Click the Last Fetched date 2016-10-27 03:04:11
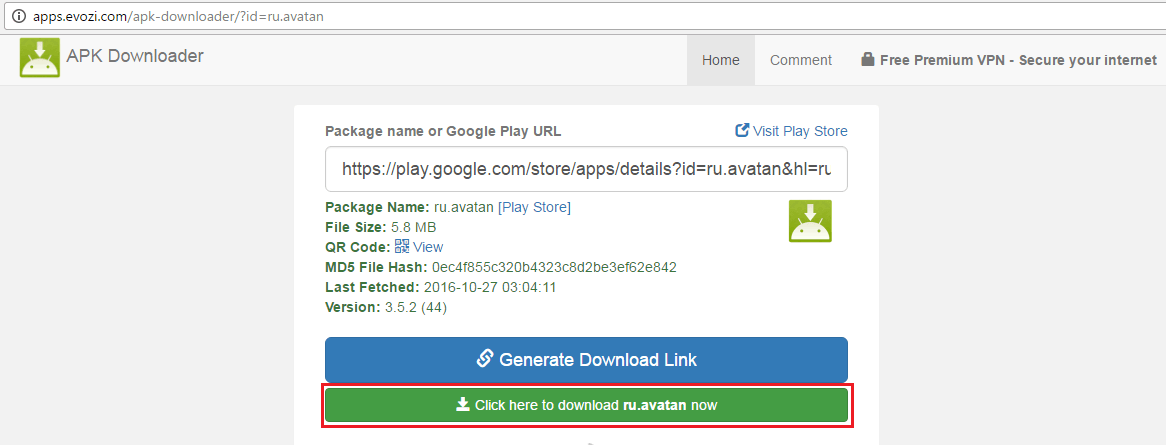The height and width of the screenshot is (445, 1166). [490, 287]
